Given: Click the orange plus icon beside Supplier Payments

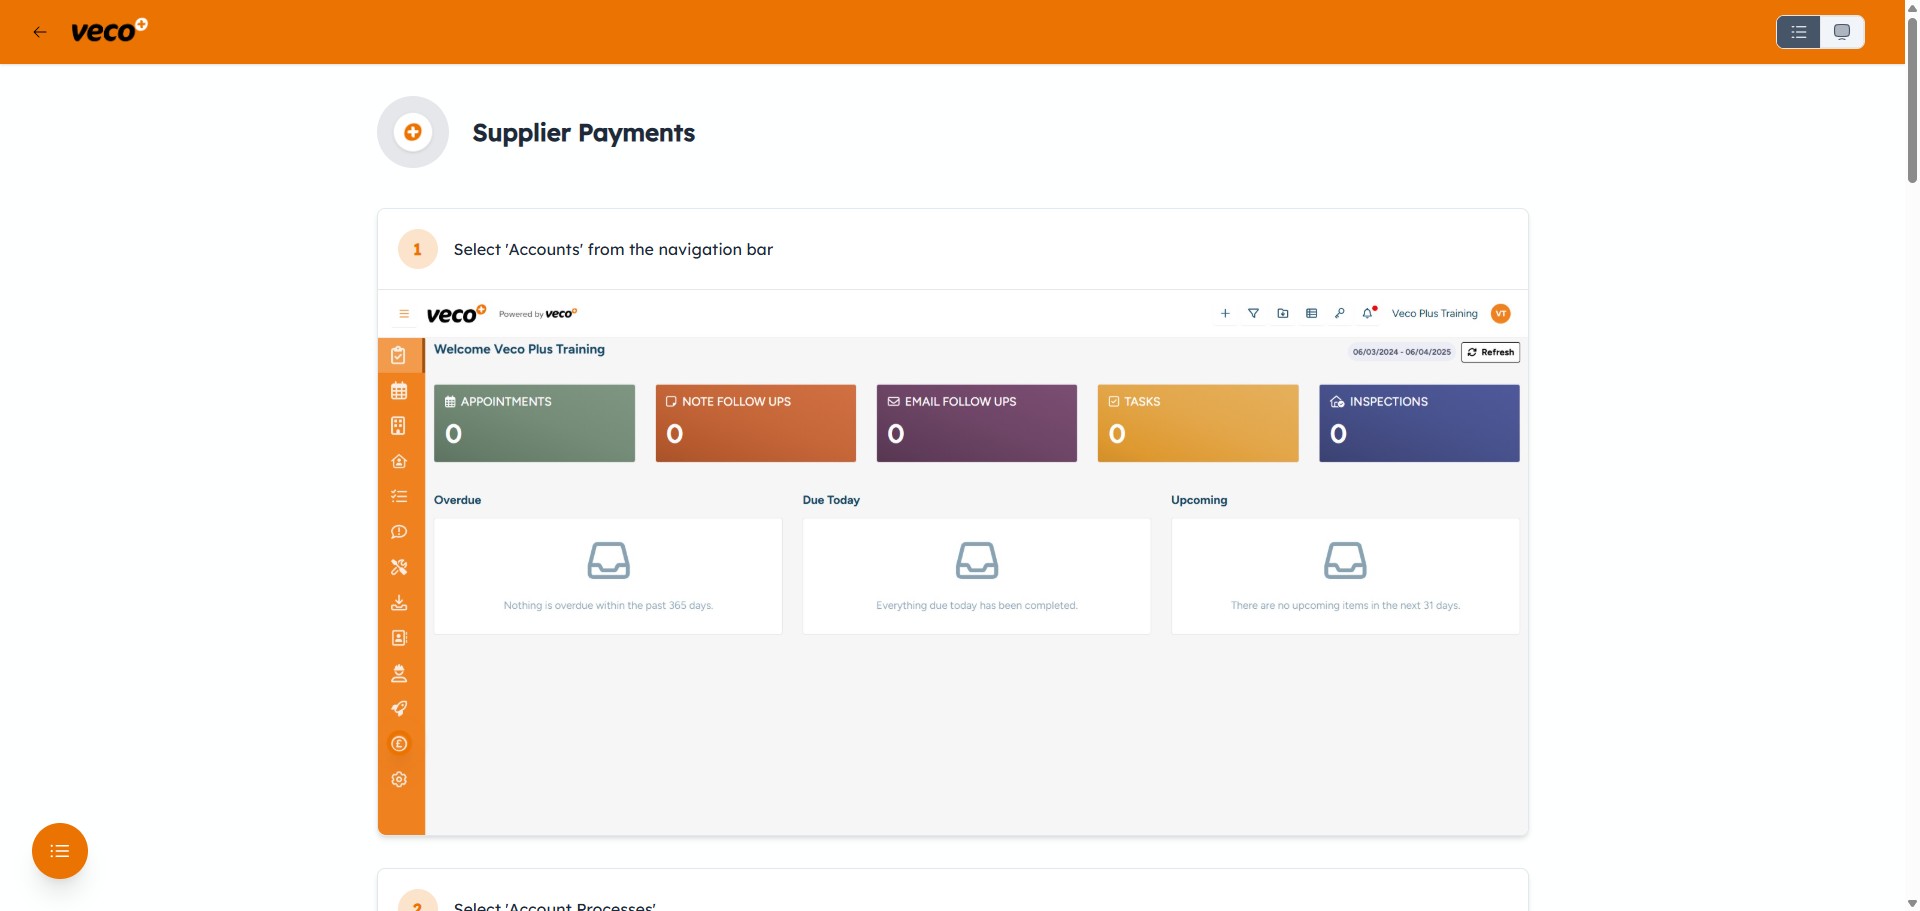Looking at the screenshot, I should click(413, 132).
